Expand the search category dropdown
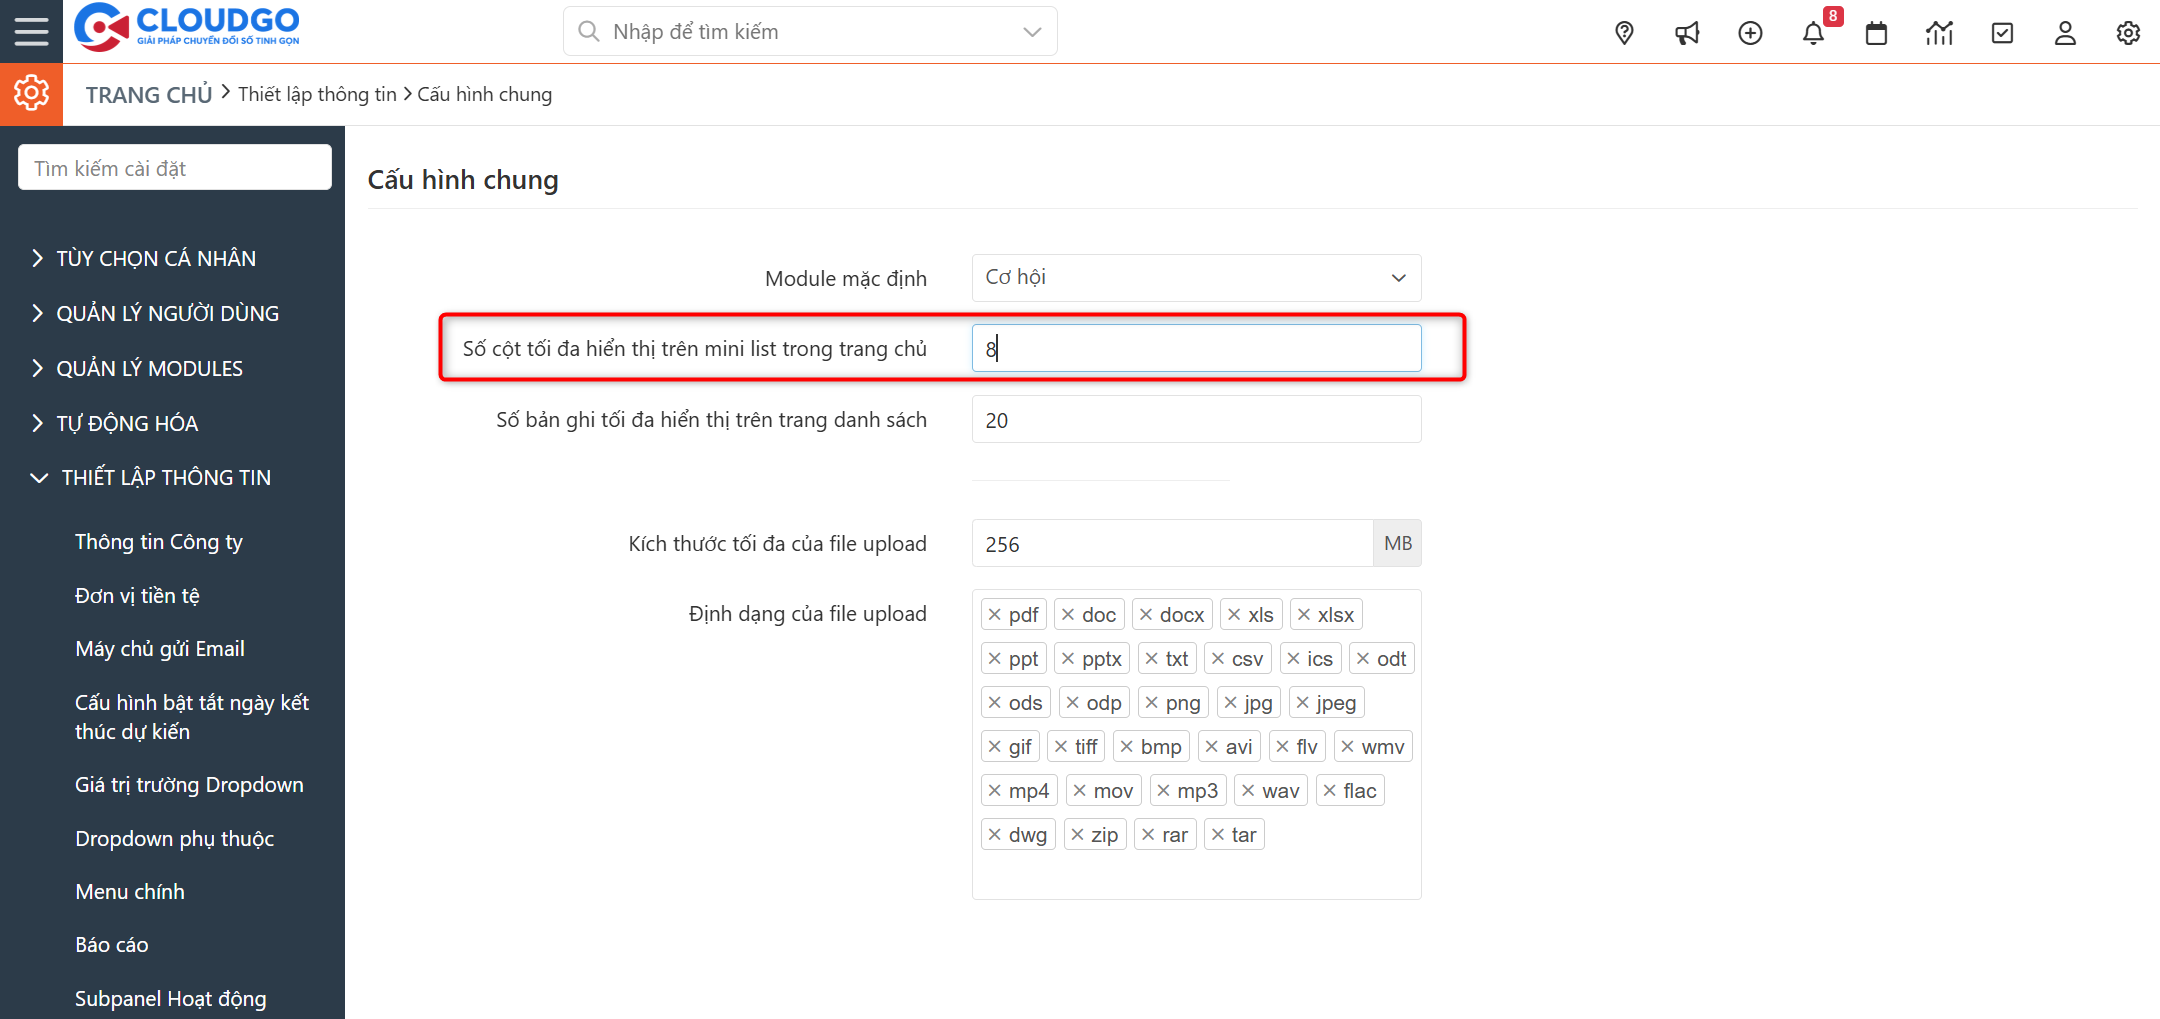This screenshot has width=2160, height=1019. coord(1031,31)
